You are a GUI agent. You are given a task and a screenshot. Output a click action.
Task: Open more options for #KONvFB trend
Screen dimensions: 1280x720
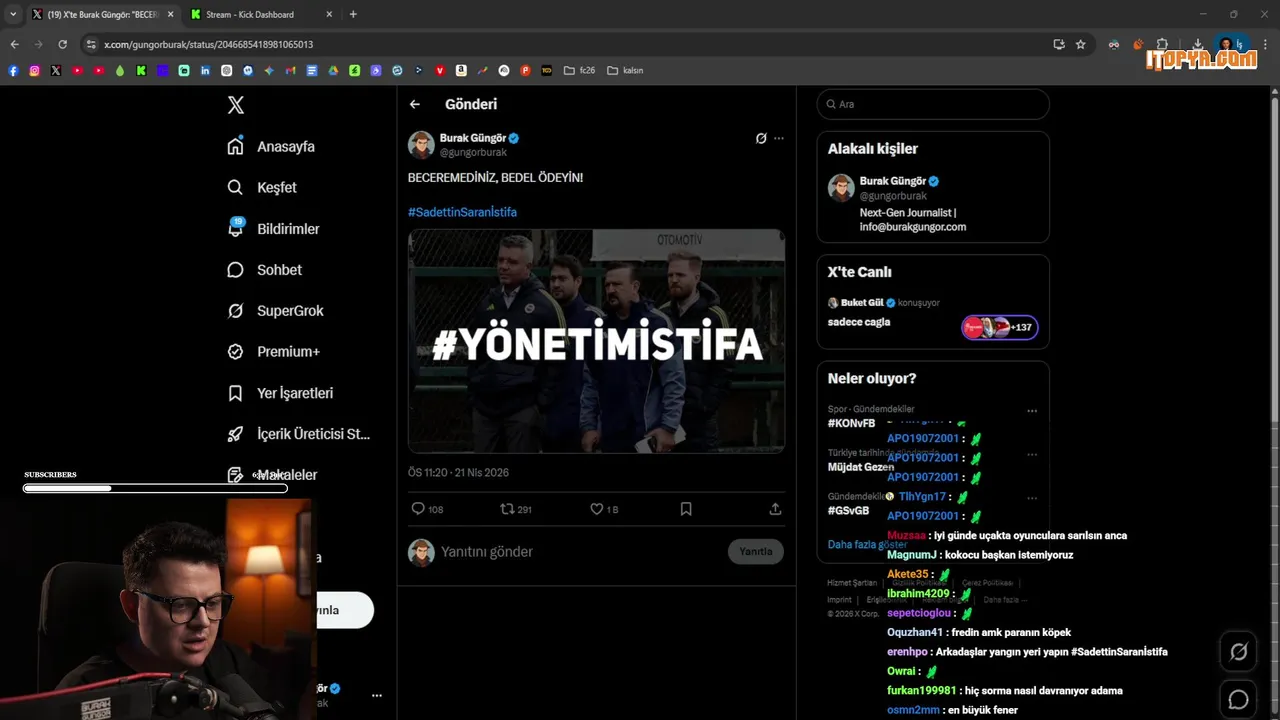[x=1032, y=411]
